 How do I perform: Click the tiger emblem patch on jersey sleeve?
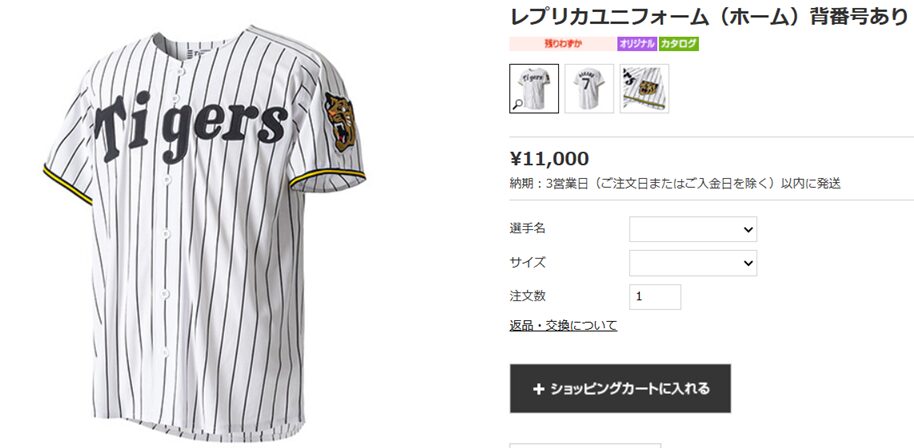[339, 122]
